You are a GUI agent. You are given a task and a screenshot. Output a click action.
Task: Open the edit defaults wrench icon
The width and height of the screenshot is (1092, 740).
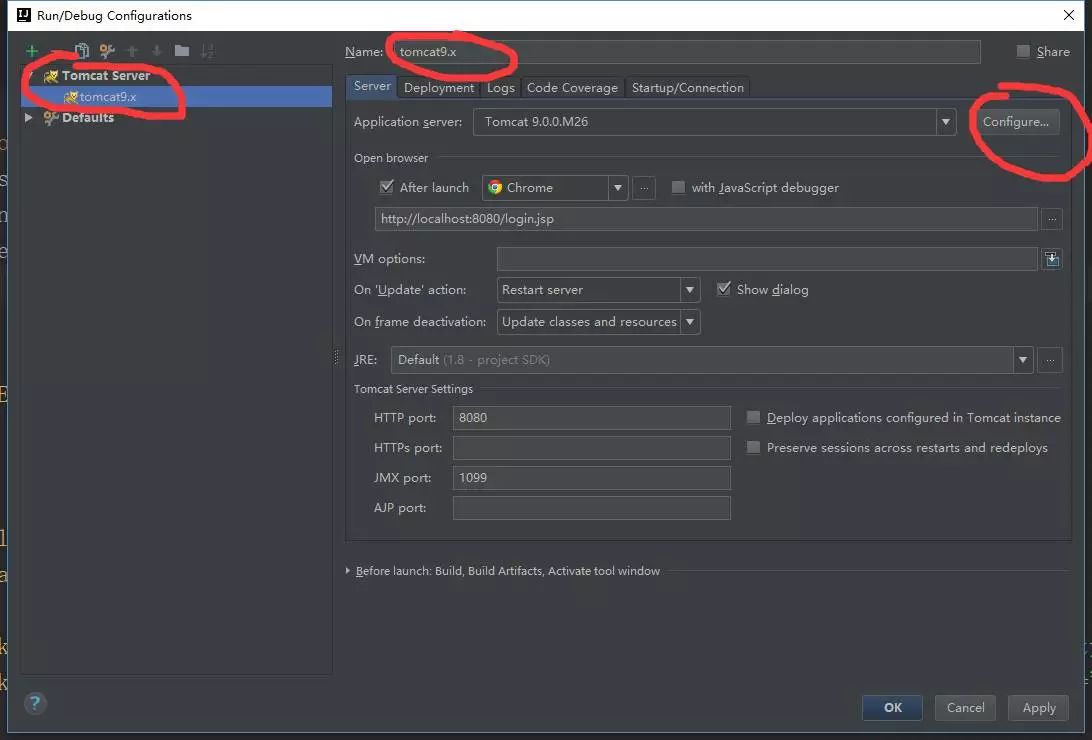point(107,51)
